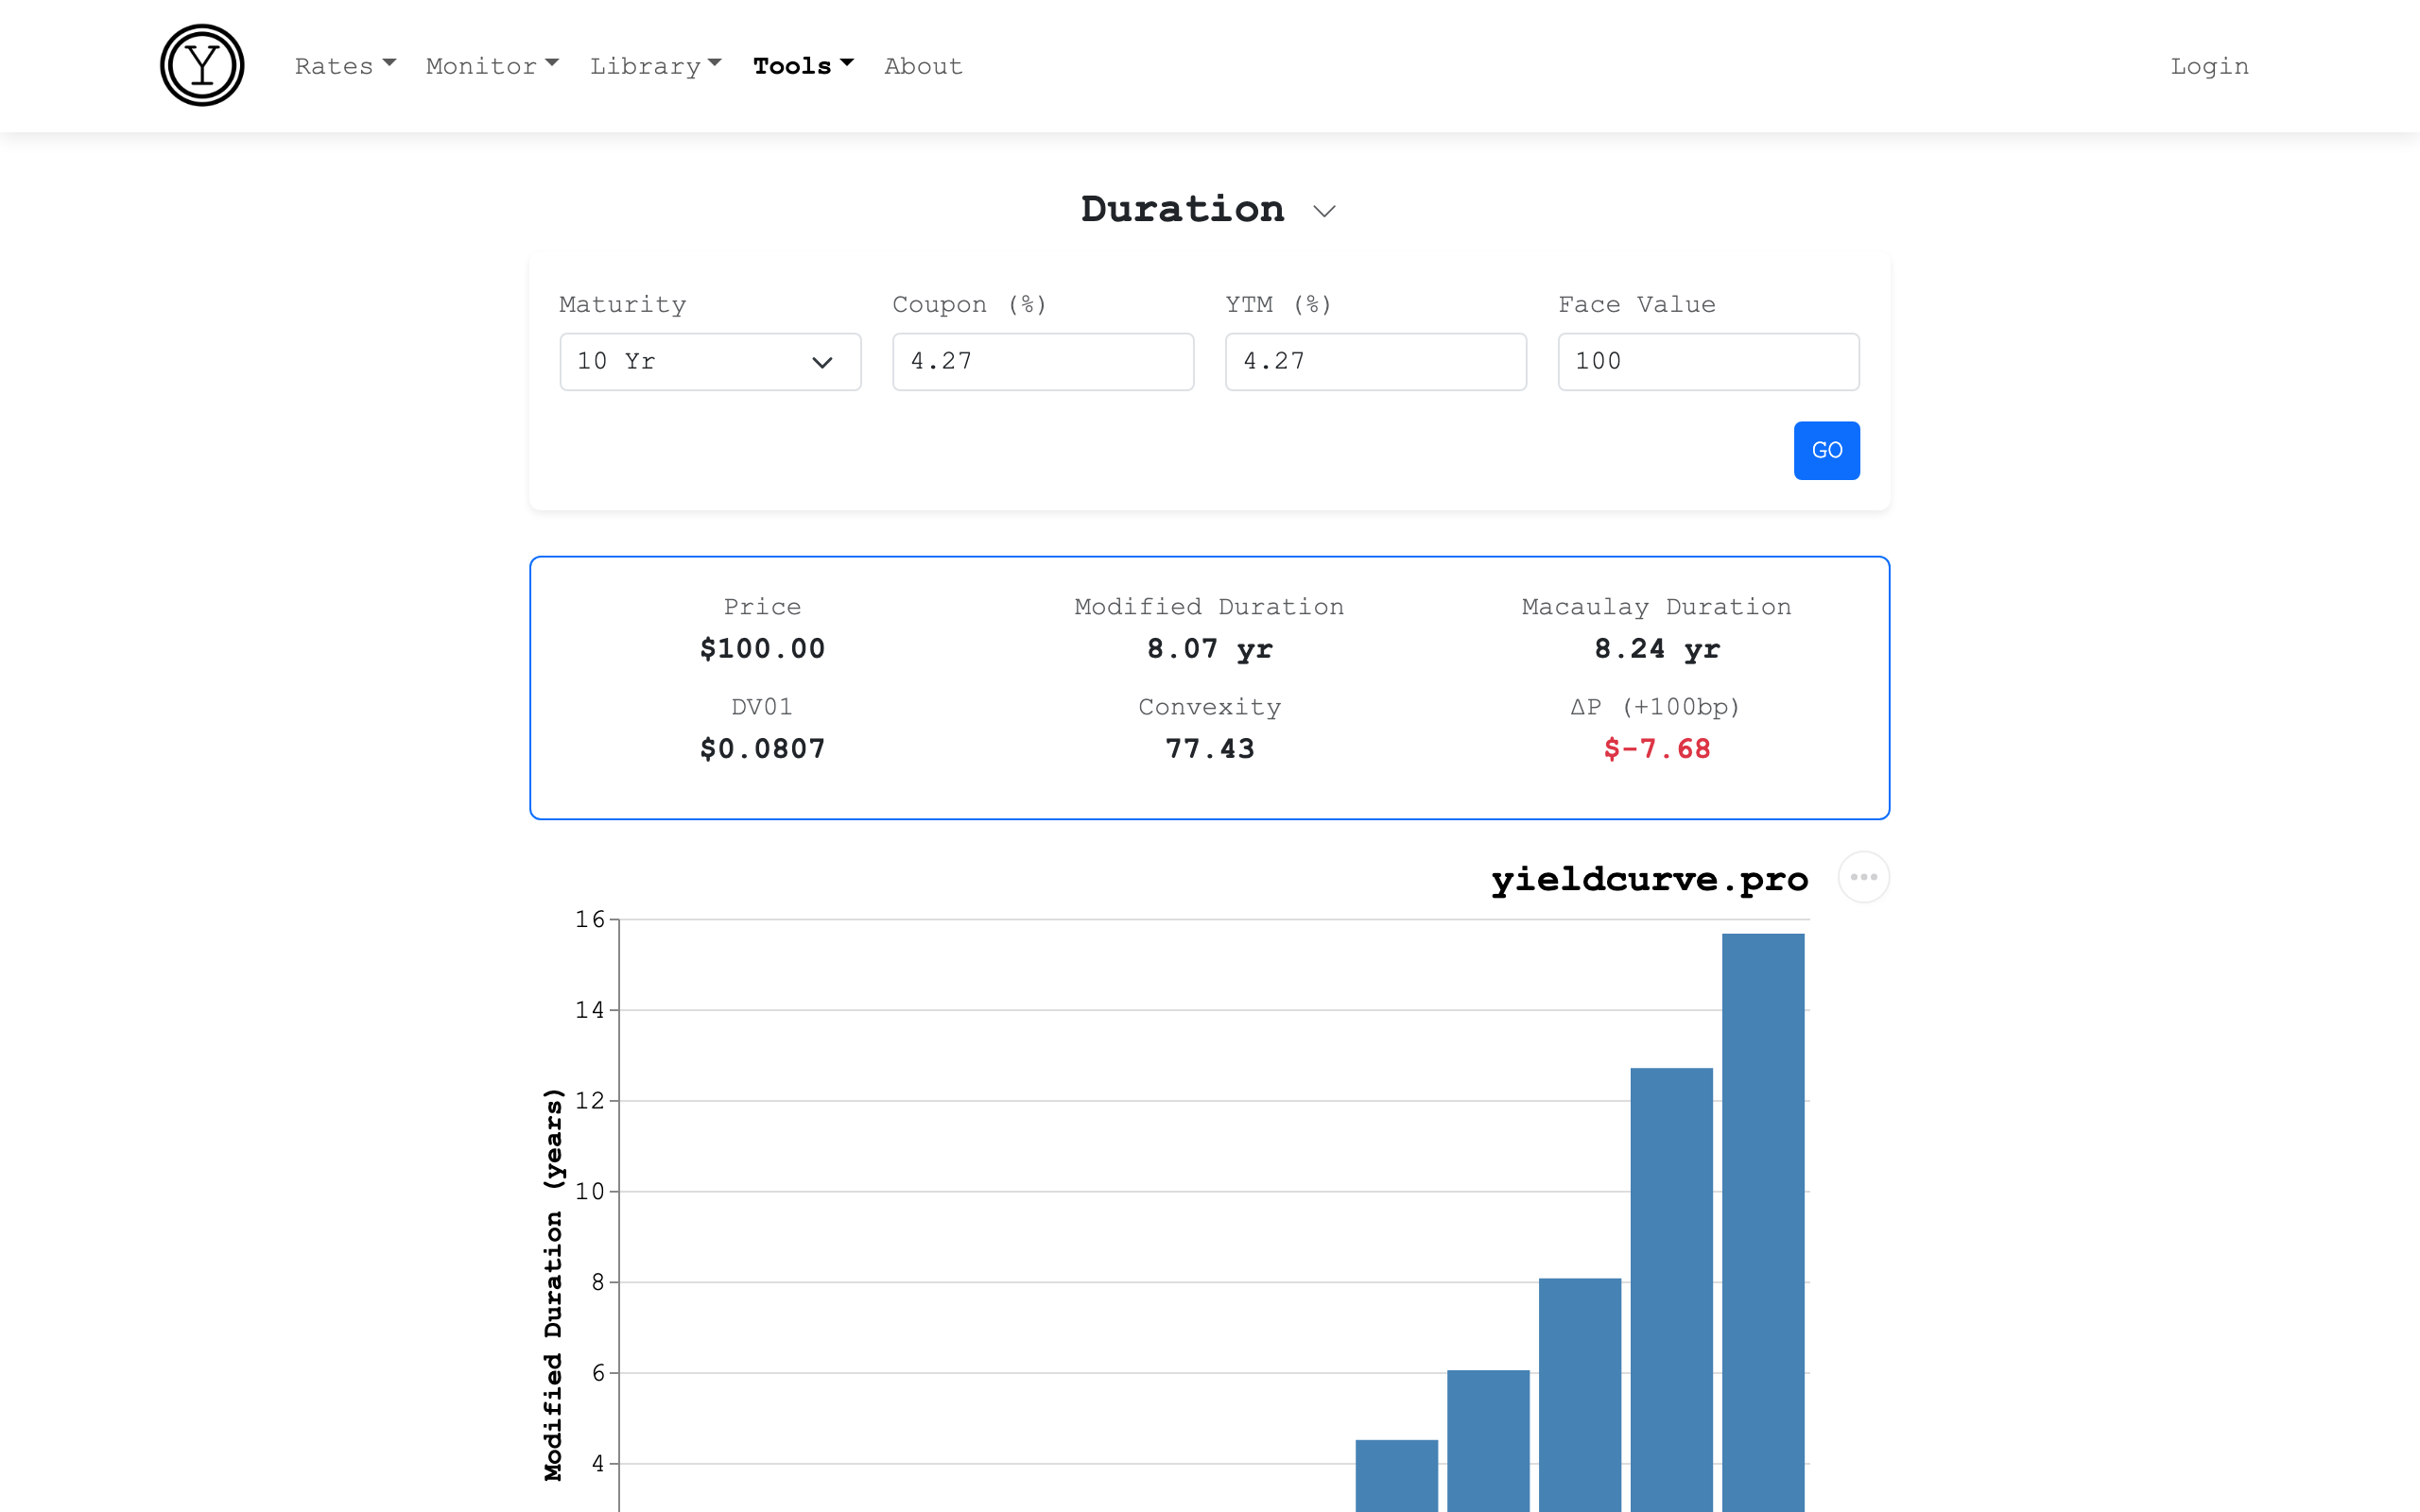The height and width of the screenshot is (1512, 2420).
Task: Focus the Coupon (%) input field
Action: [1042, 362]
